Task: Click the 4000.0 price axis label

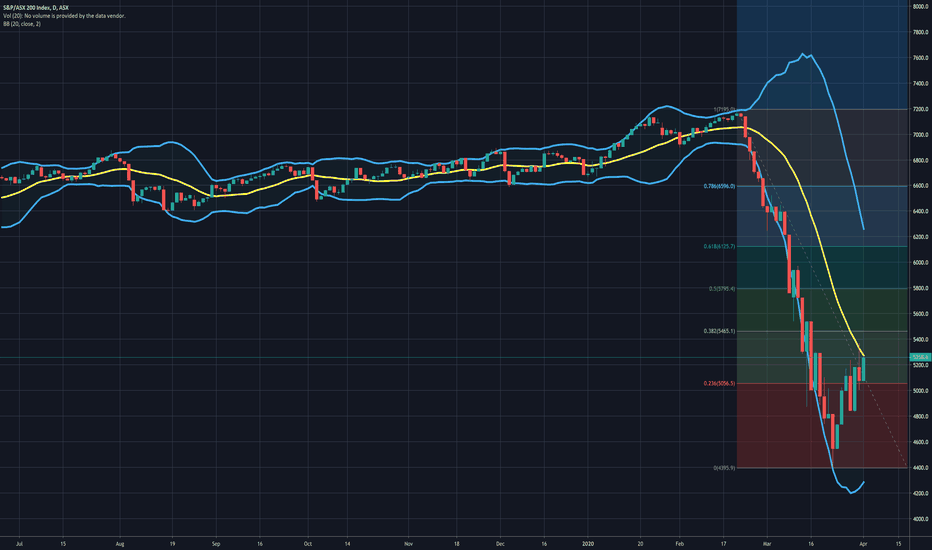Action: (x=920, y=519)
